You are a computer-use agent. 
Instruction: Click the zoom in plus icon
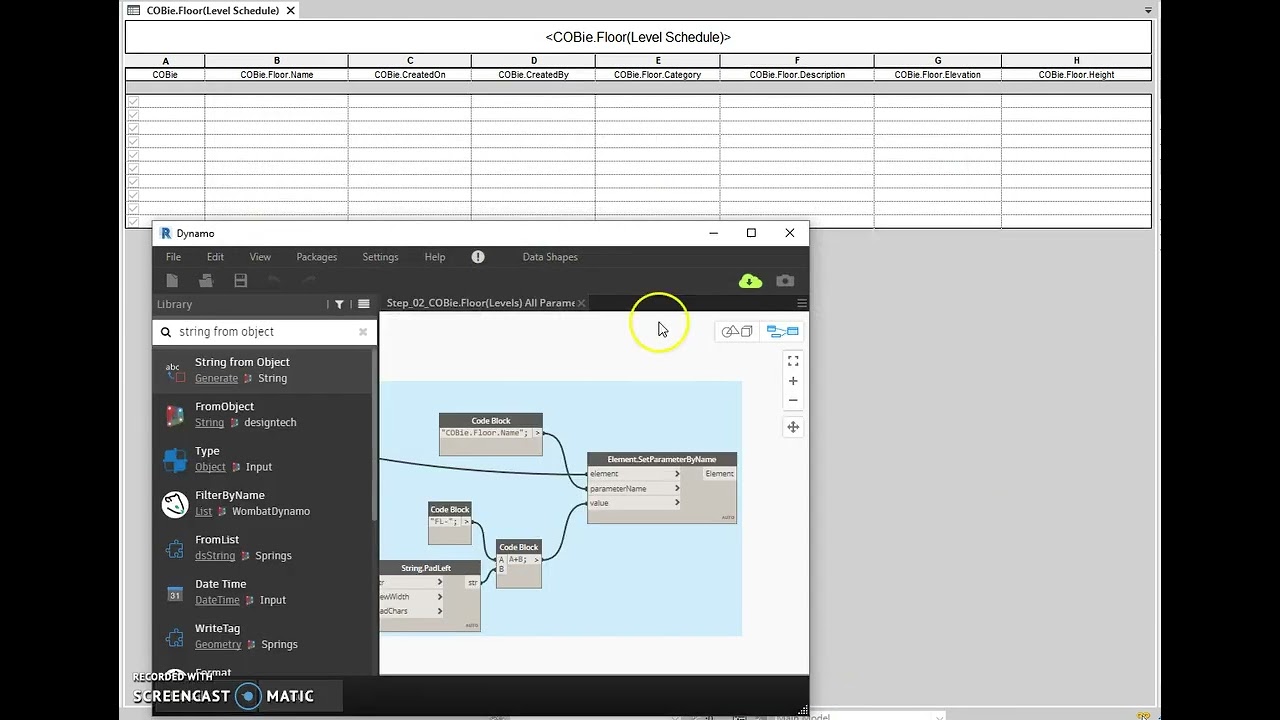793,381
